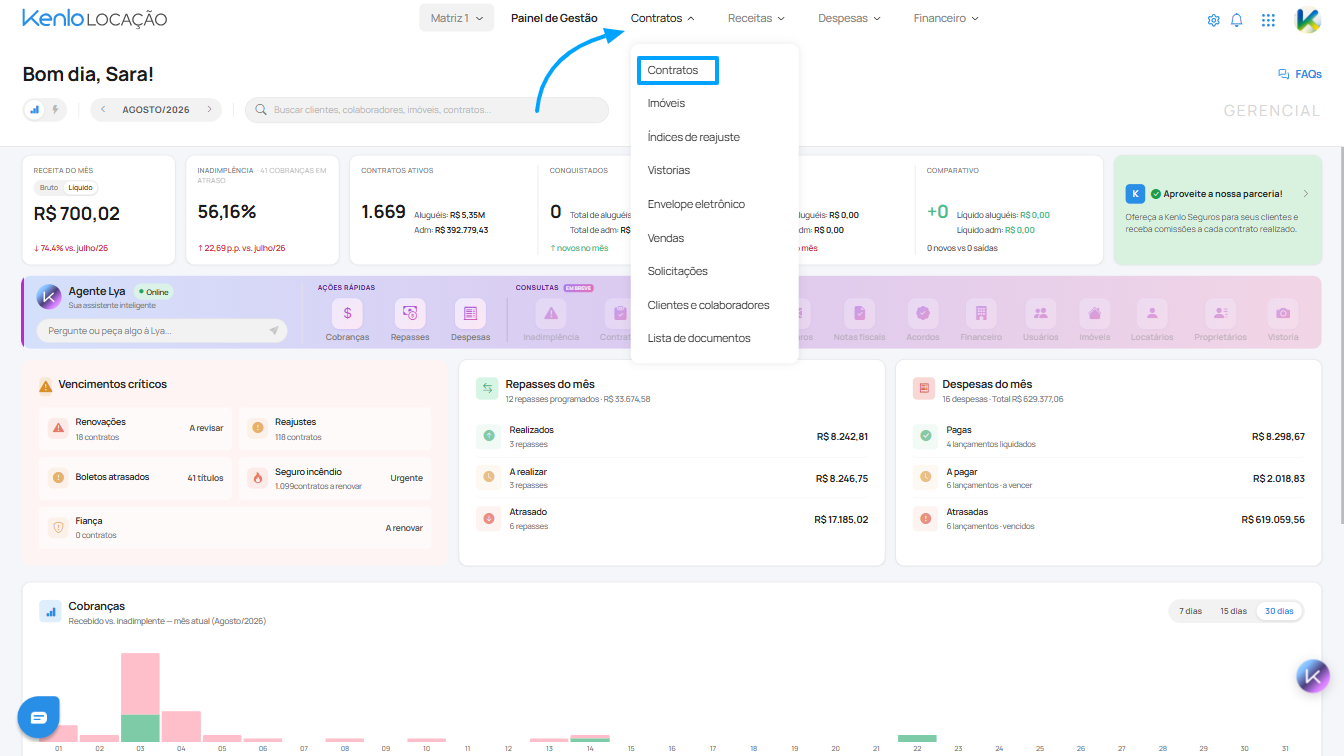Open the A realizar repasses row
Image resolution: width=1344 pixels, height=756 pixels.
(x=672, y=478)
